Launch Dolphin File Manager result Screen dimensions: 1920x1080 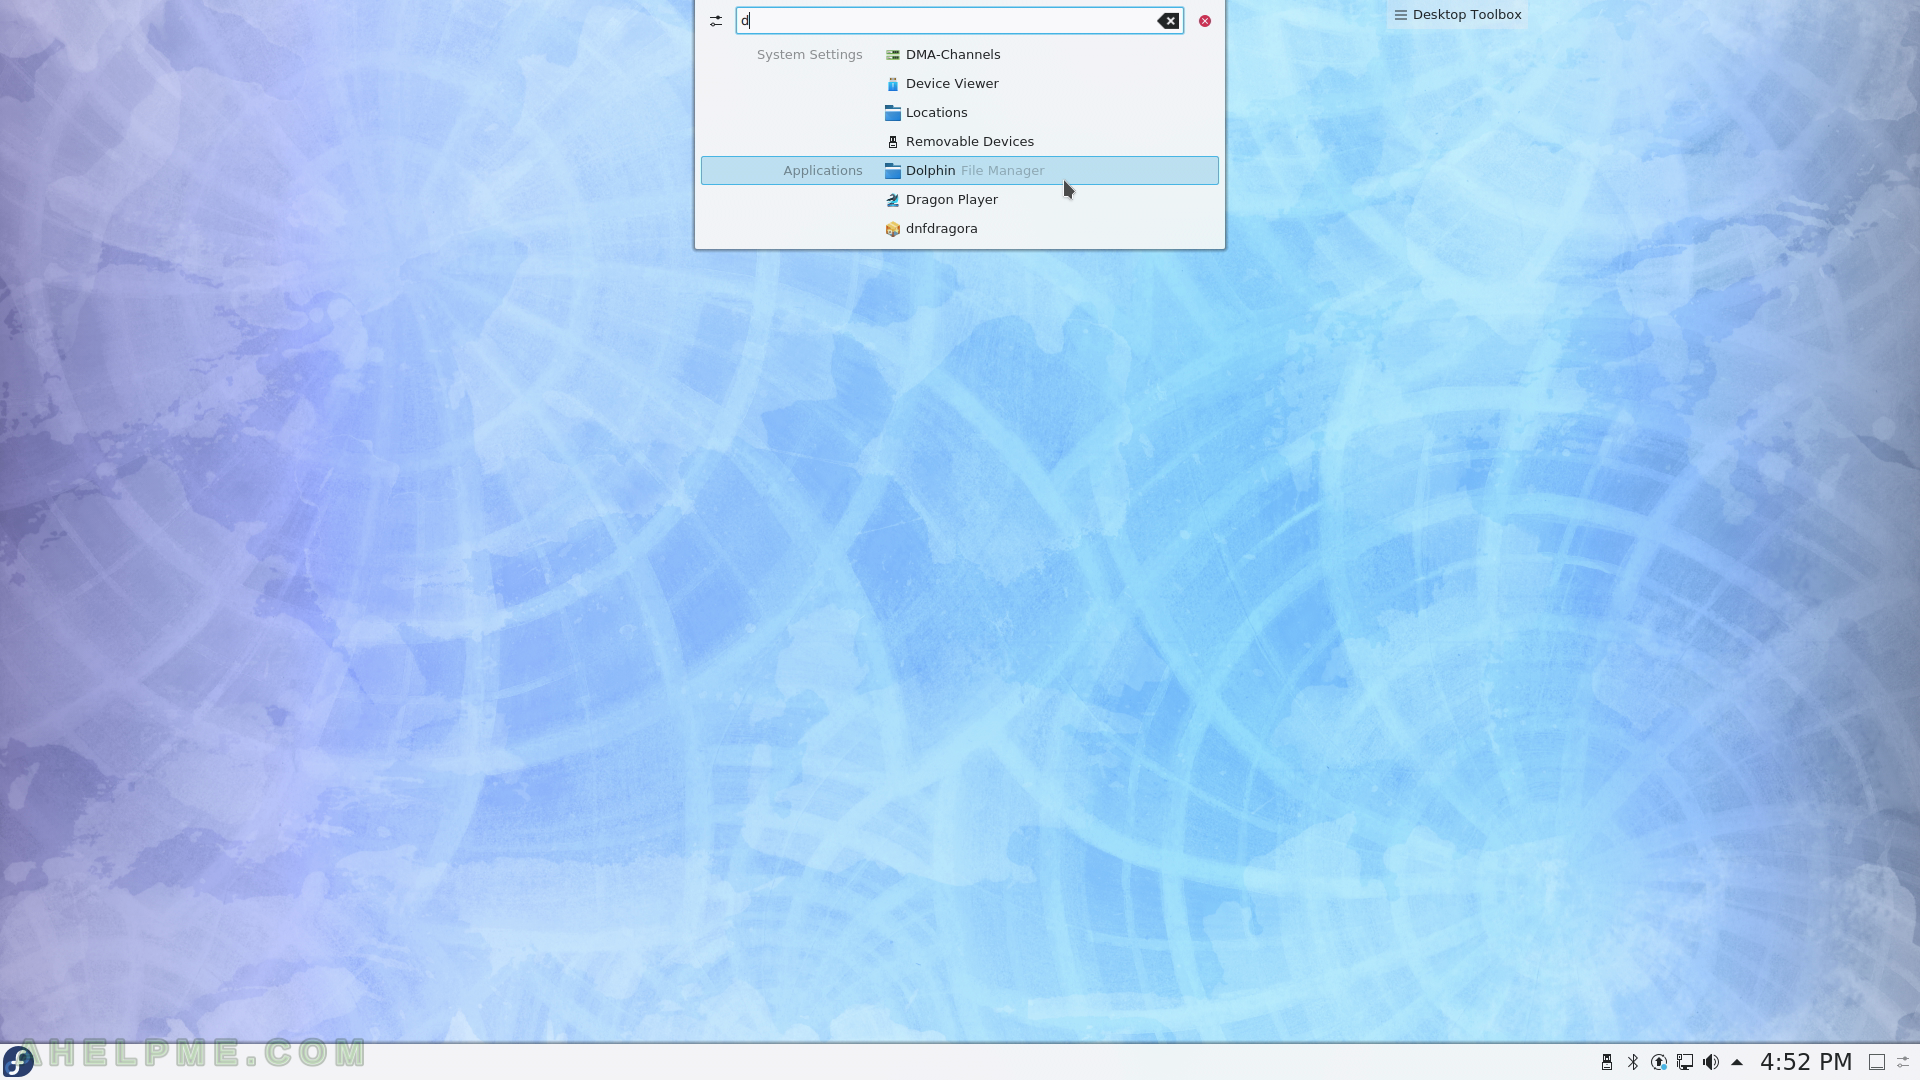(960, 171)
